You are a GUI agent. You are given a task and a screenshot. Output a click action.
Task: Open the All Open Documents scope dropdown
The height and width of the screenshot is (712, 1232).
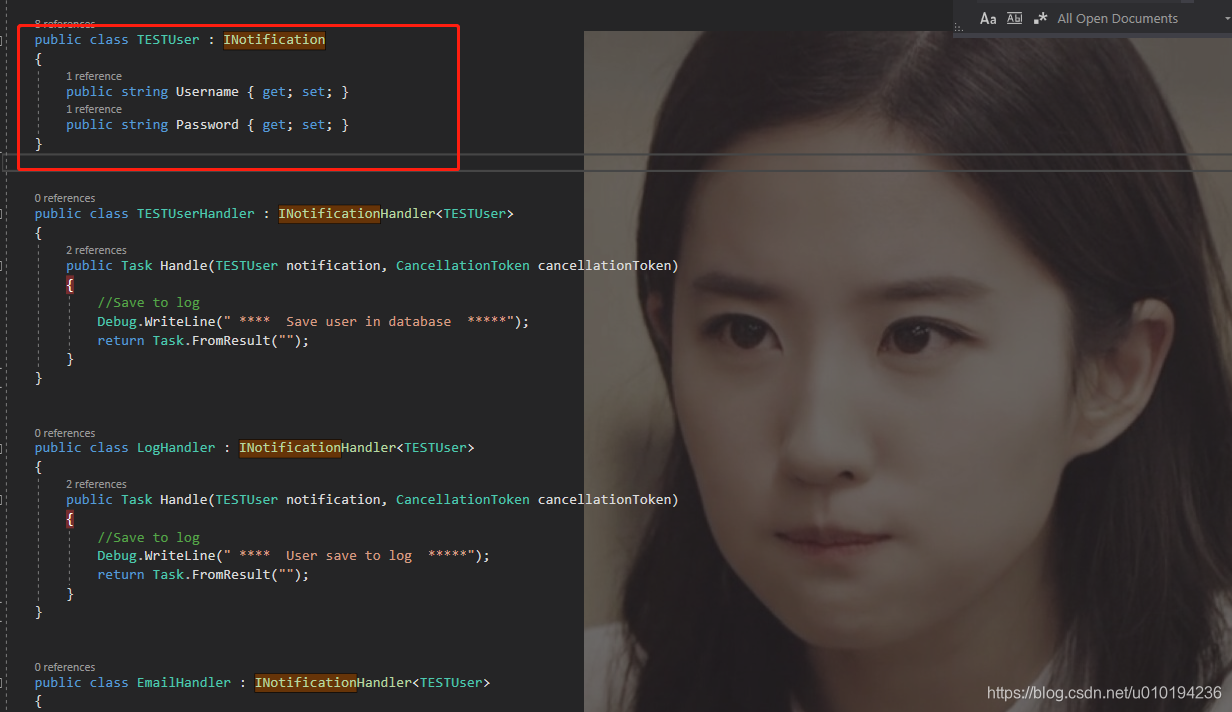[1143, 18]
